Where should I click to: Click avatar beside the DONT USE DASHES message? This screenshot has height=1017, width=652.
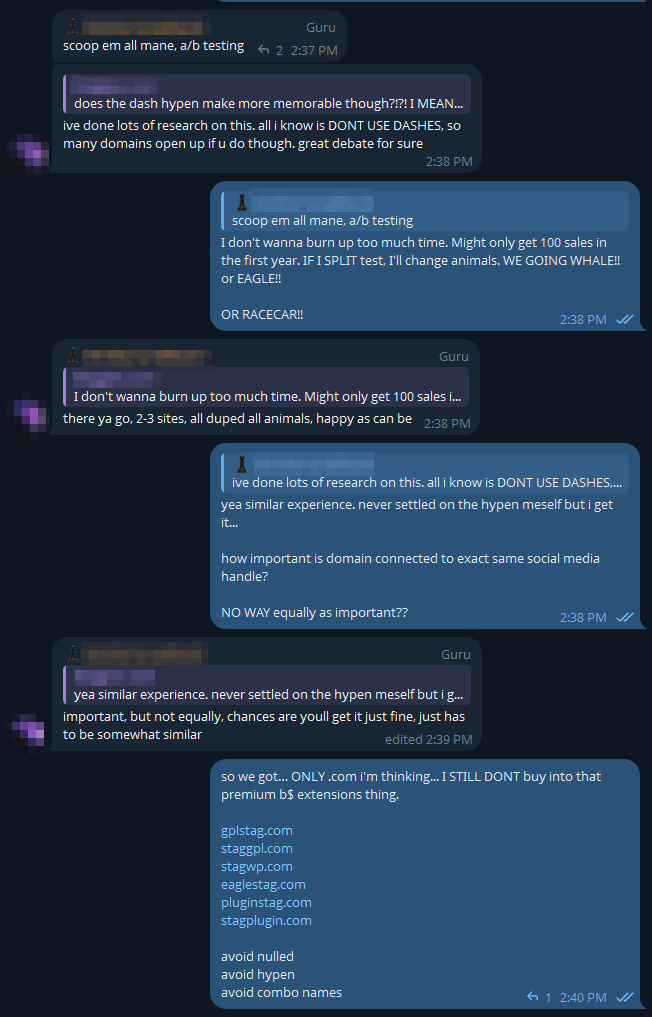coord(29,152)
